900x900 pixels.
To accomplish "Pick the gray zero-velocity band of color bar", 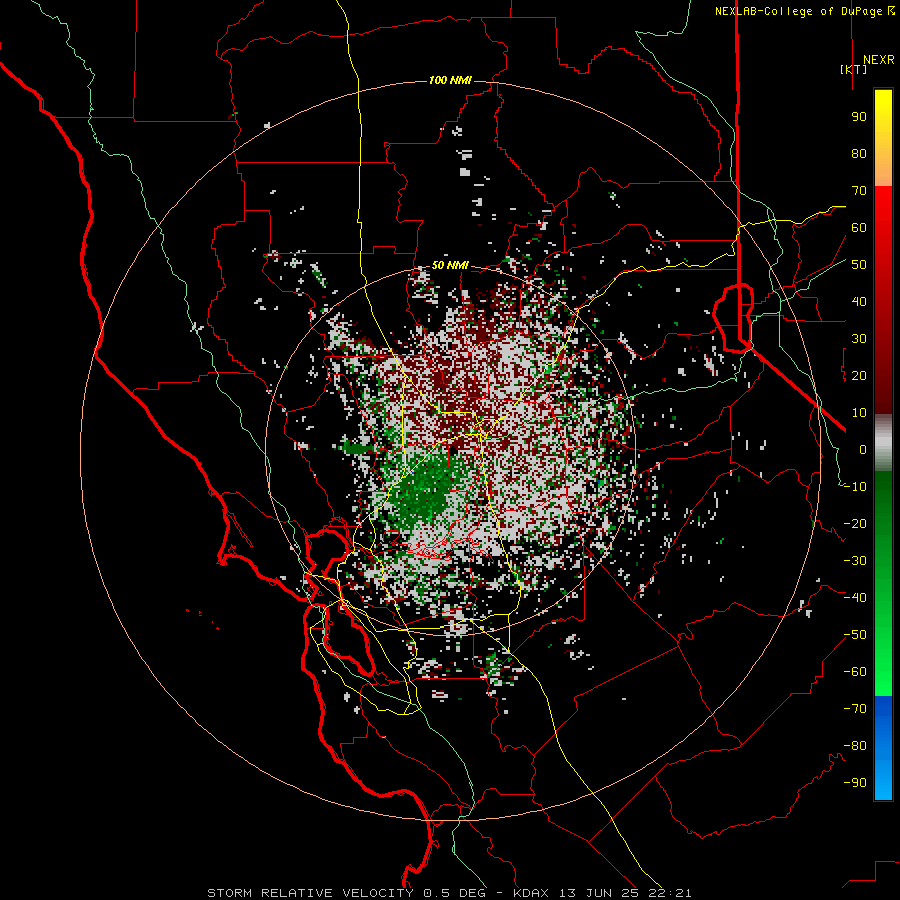I will tap(883, 443).
